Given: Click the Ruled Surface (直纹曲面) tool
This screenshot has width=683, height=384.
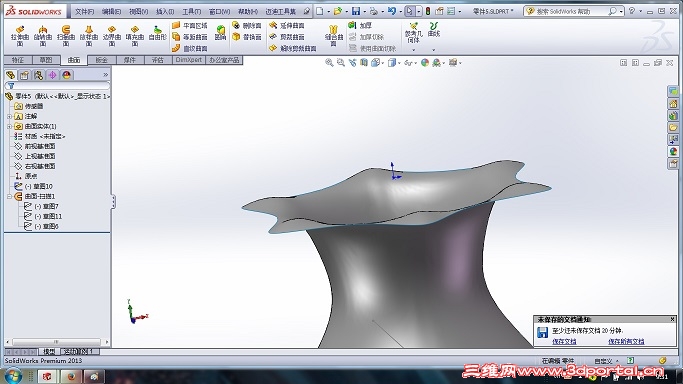Looking at the screenshot, I should point(189,48).
